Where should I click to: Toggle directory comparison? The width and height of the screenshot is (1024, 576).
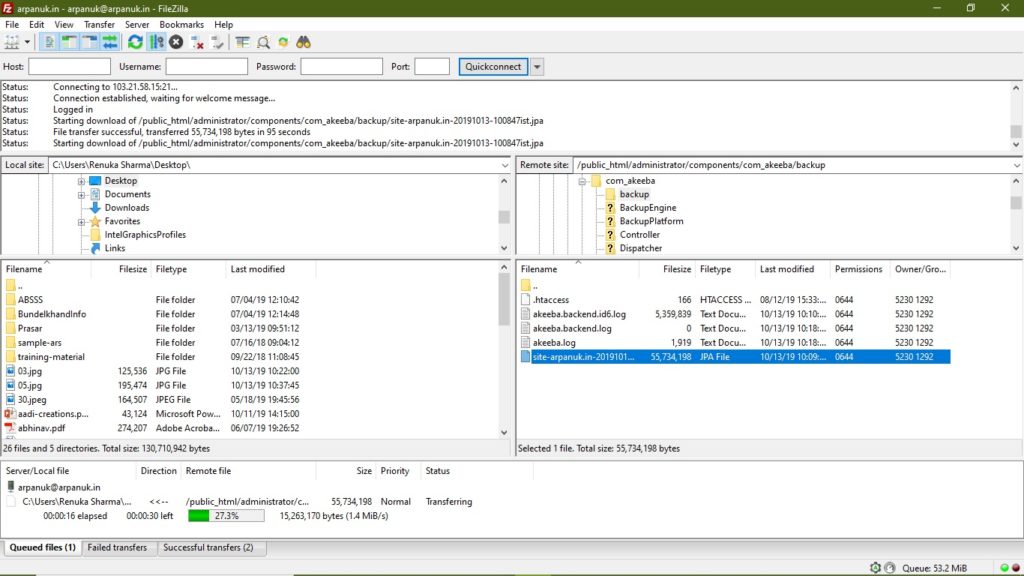click(x=263, y=42)
